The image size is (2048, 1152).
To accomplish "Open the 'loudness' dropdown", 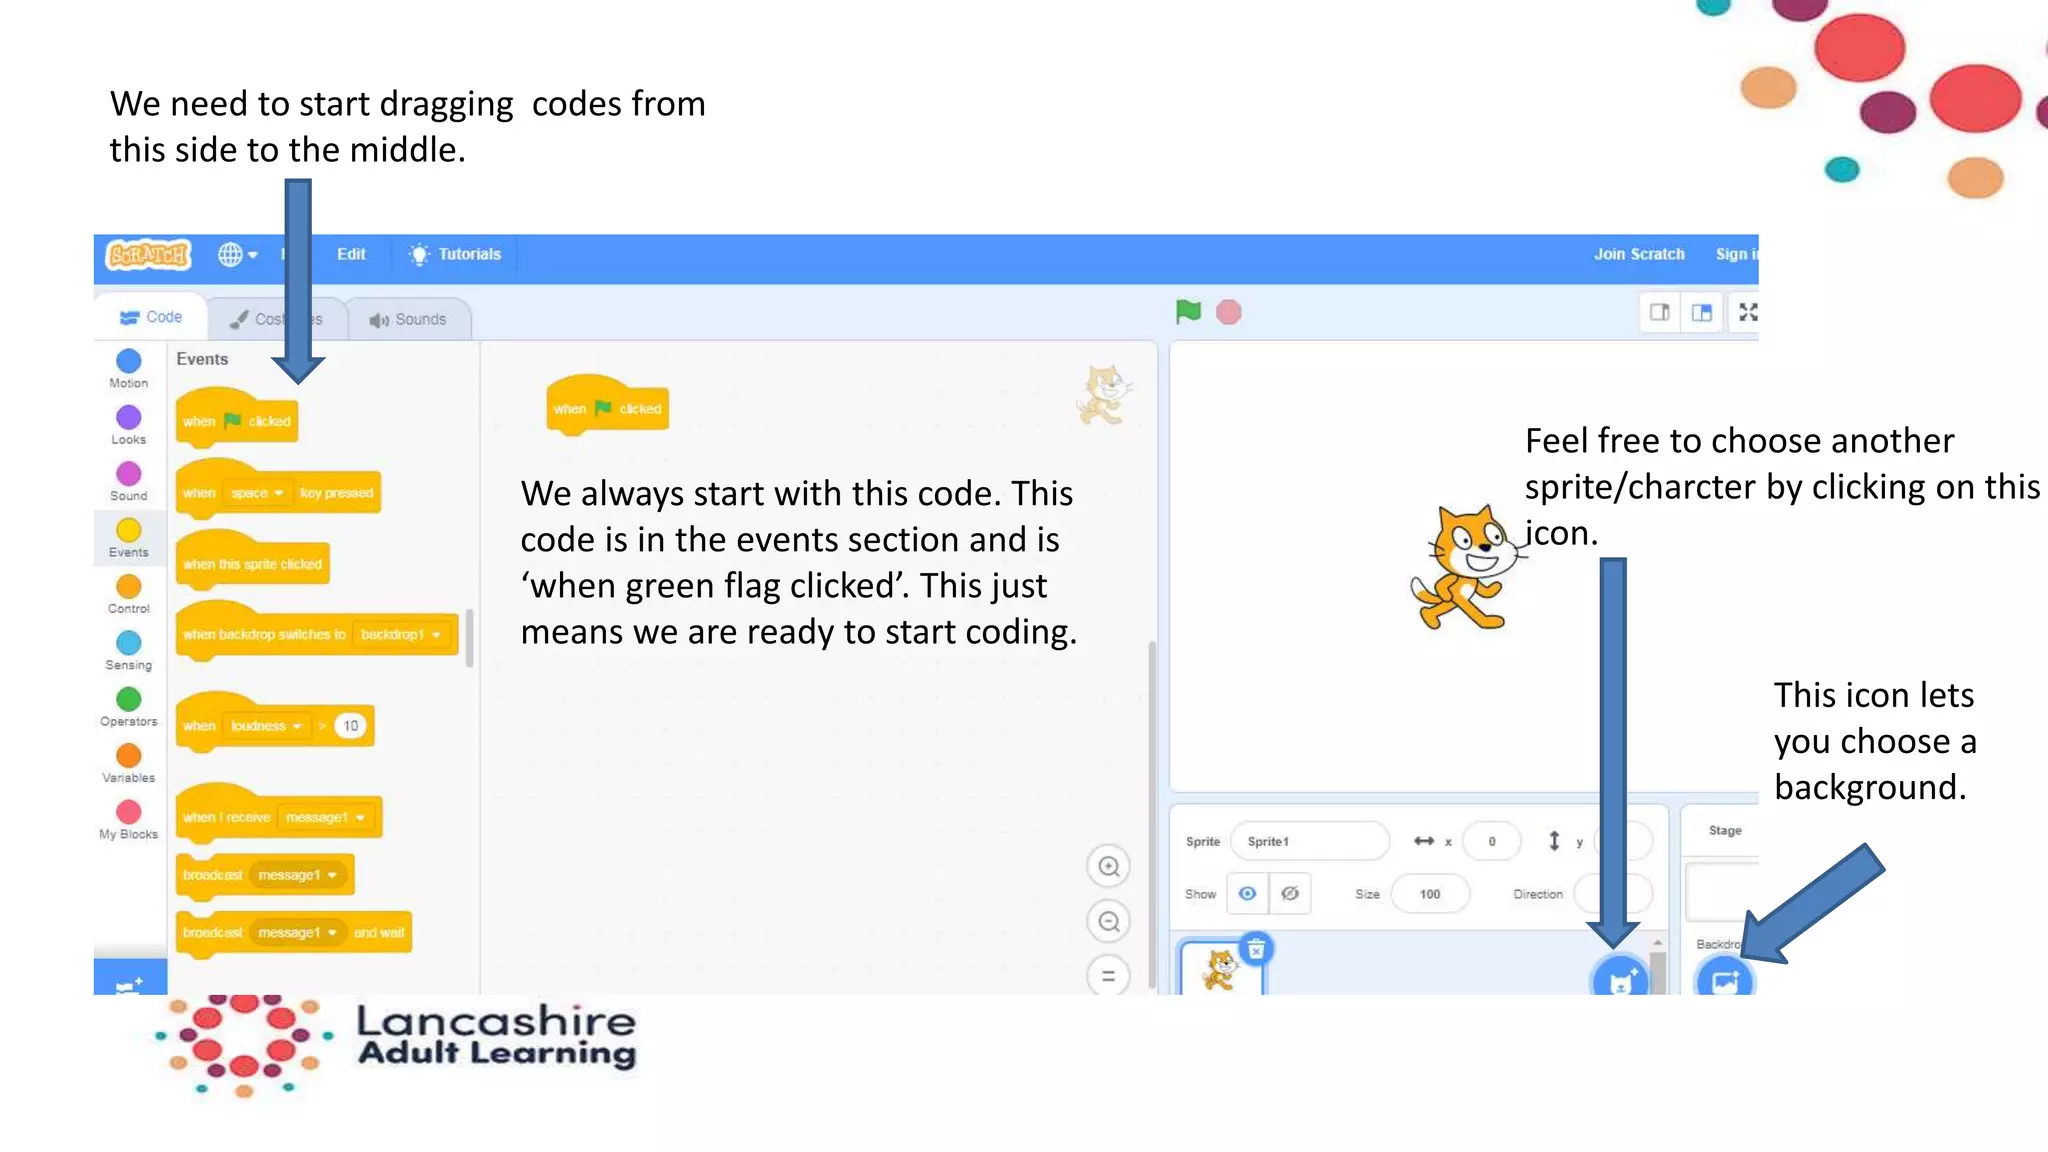I will pos(266,726).
